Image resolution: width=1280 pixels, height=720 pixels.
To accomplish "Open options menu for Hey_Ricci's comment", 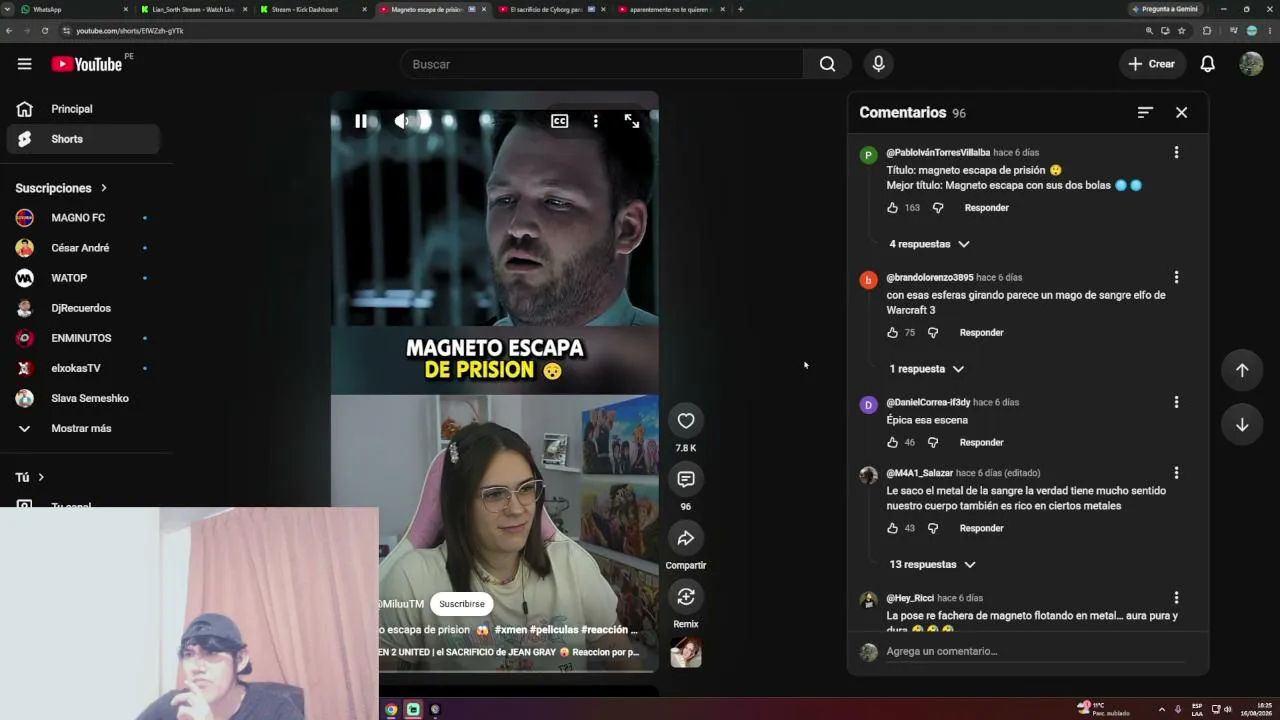I will pyautogui.click(x=1176, y=598).
